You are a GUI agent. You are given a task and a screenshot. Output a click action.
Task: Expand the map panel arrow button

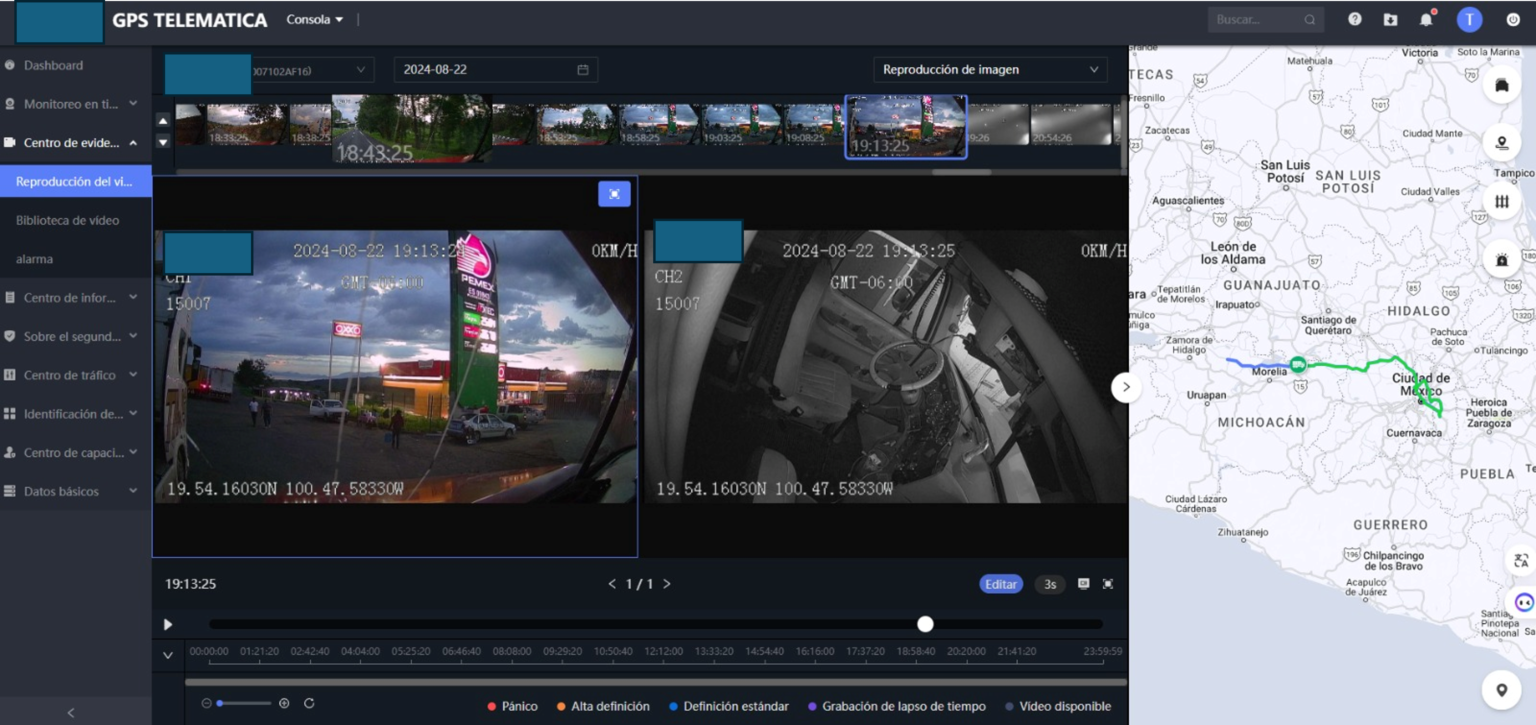pyautogui.click(x=1126, y=387)
